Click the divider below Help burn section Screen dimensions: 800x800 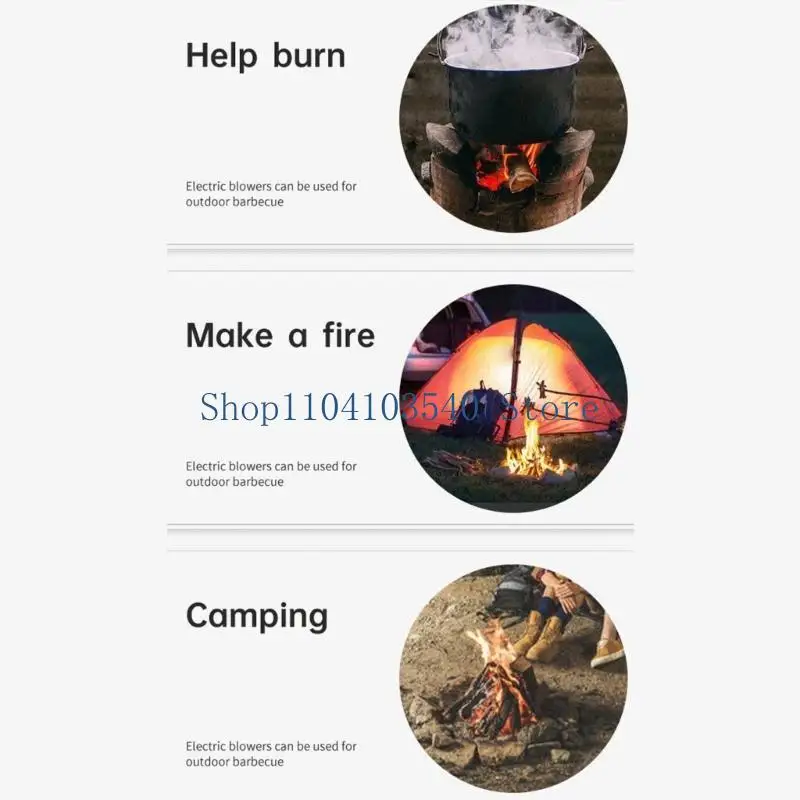400,248
